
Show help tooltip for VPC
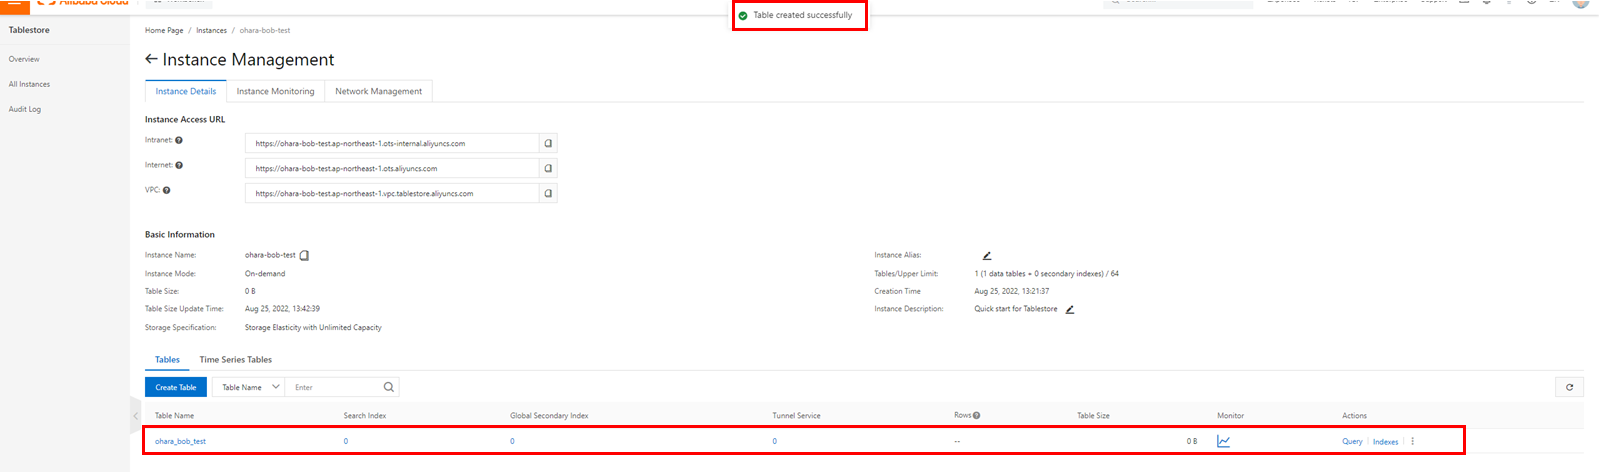166,190
